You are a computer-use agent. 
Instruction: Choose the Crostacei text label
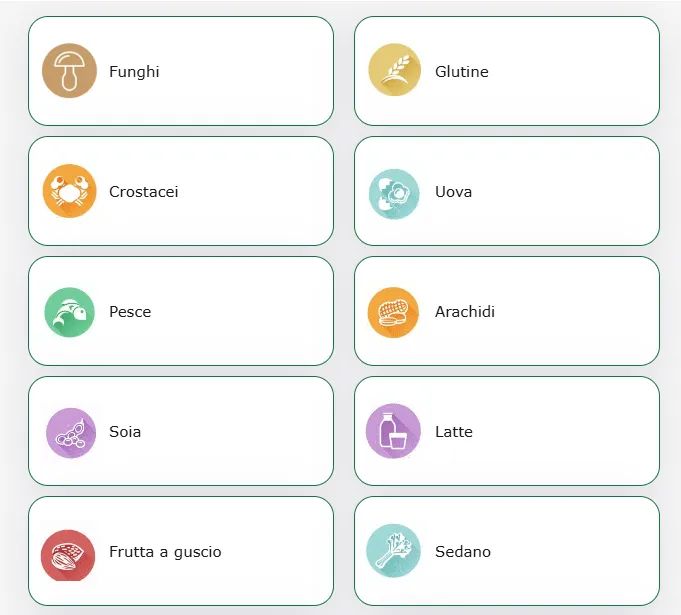click(x=143, y=192)
